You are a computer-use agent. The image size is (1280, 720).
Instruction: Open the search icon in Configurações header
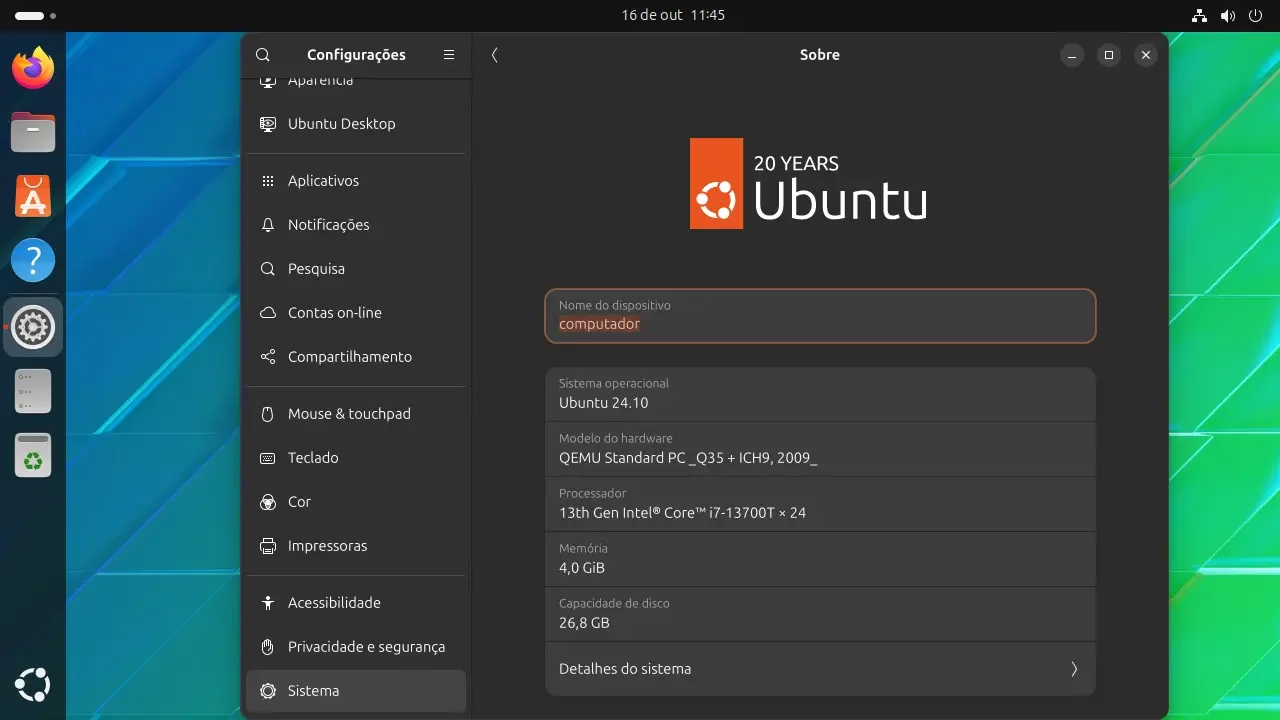(x=262, y=55)
